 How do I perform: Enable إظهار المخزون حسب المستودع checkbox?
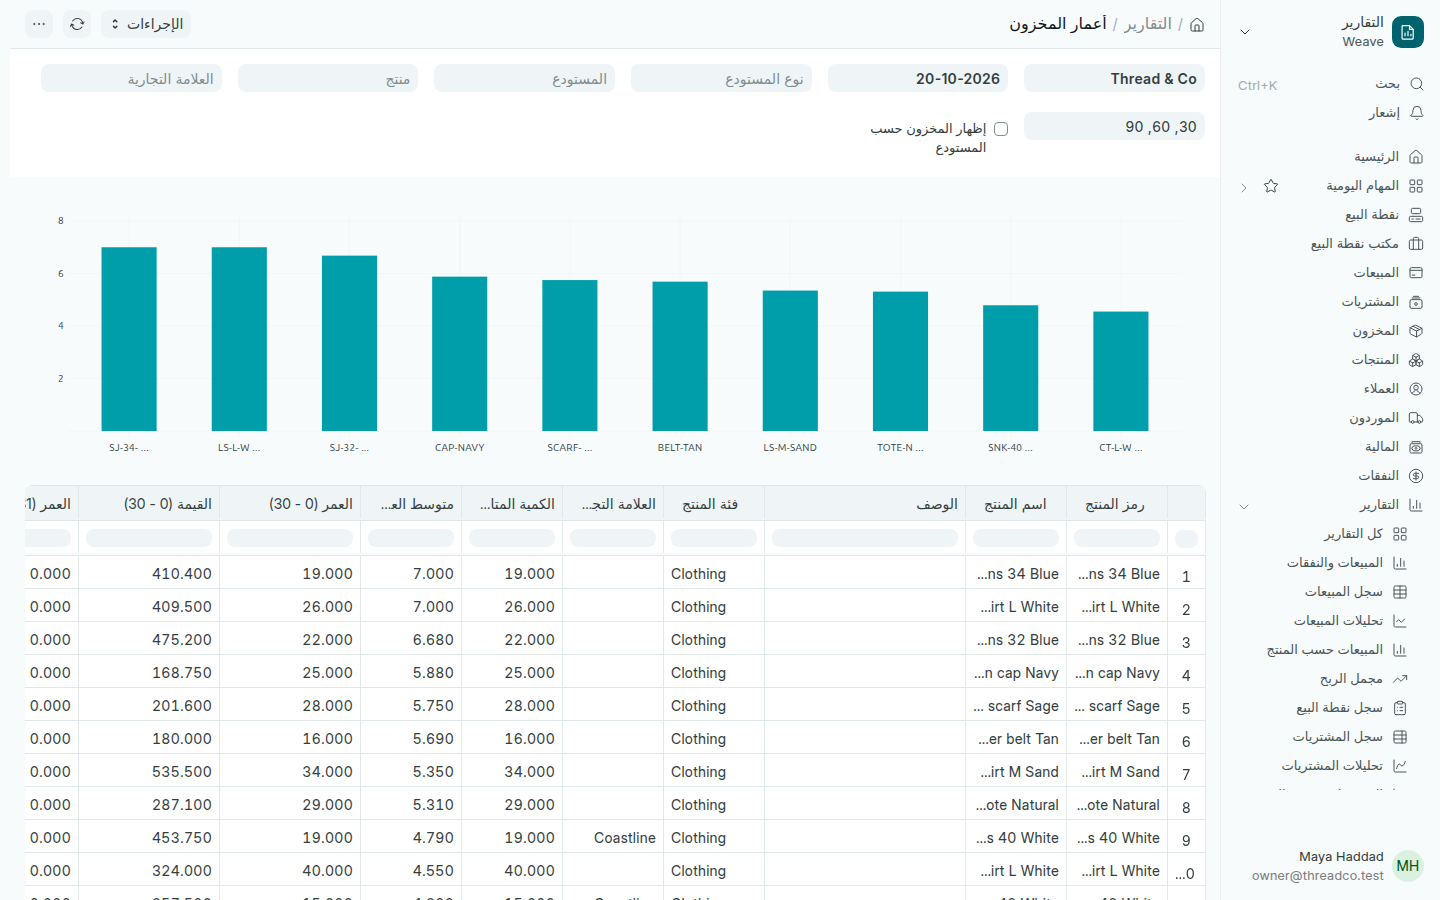[1001, 129]
